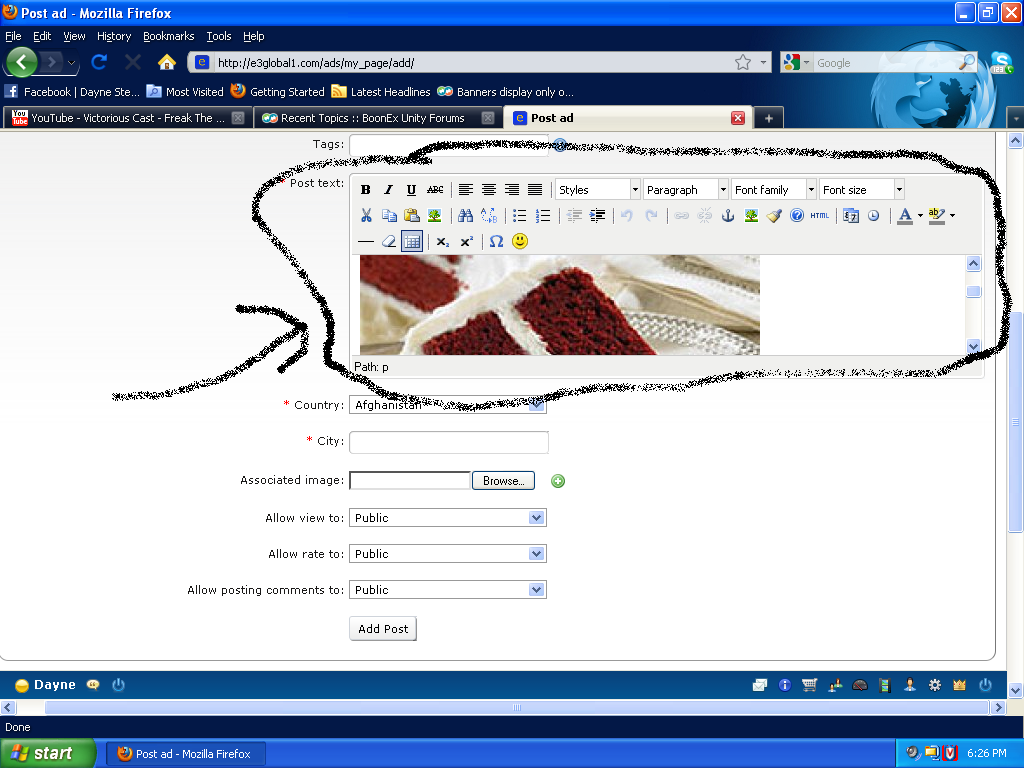Expand the Font family dropdown
Image resolution: width=1024 pixels, height=768 pixels.
[774, 190]
